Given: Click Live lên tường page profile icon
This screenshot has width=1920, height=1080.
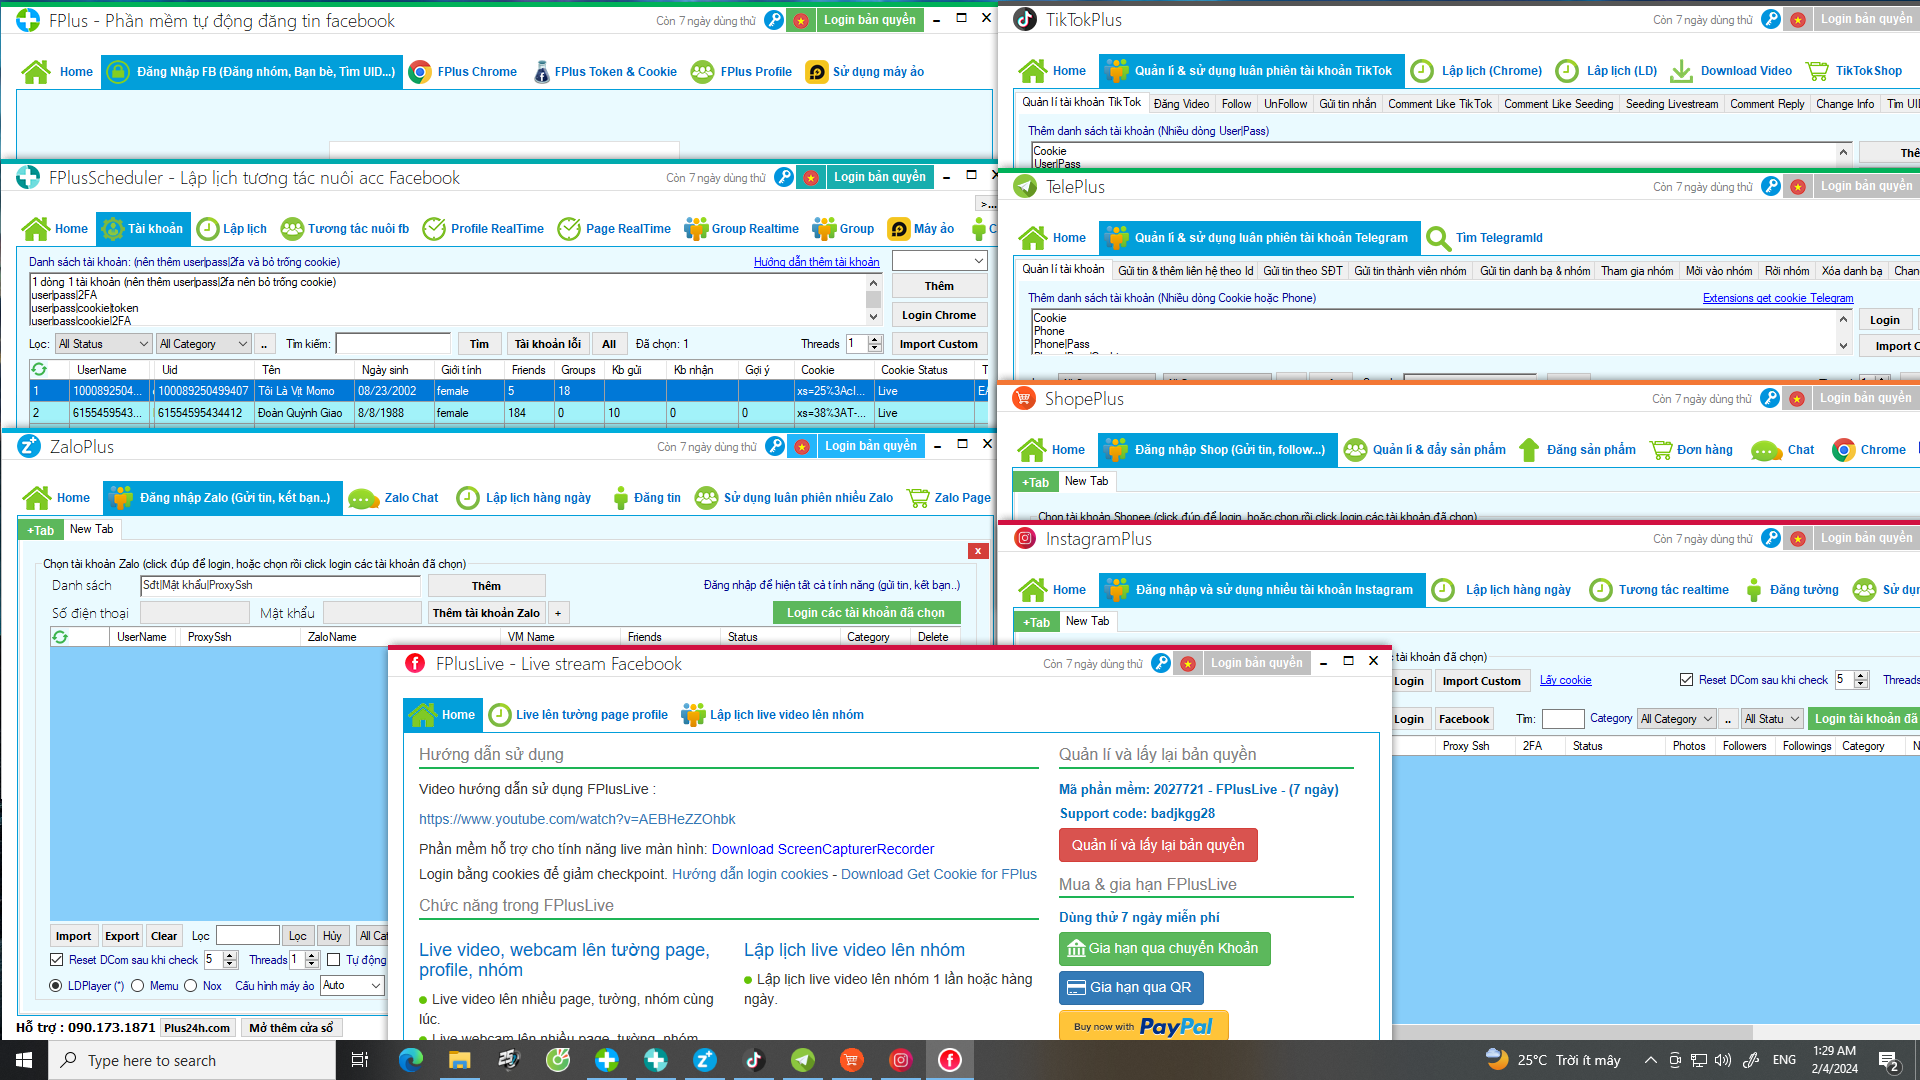Looking at the screenshot, I should coord(499,715).
